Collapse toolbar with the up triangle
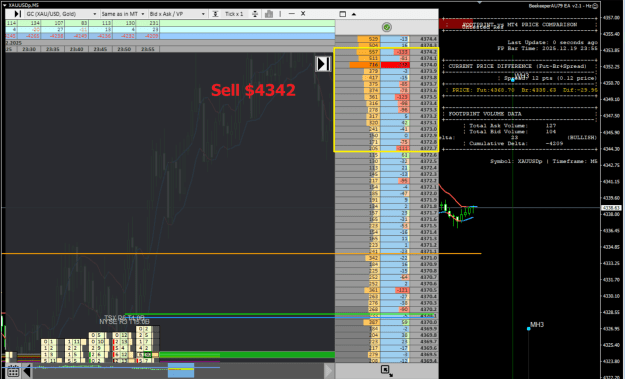Image resolution: width=625 pixels, height=379 pixels. [354, 14]
